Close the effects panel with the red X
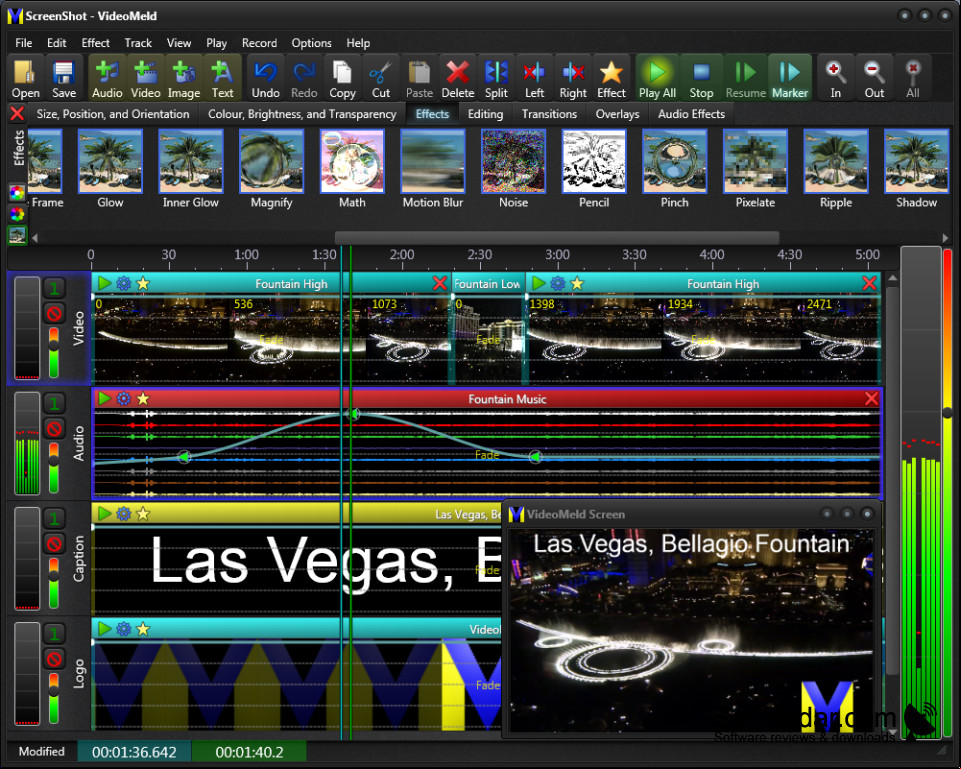Screen dimensions: 961x769 tap(17, 113)
